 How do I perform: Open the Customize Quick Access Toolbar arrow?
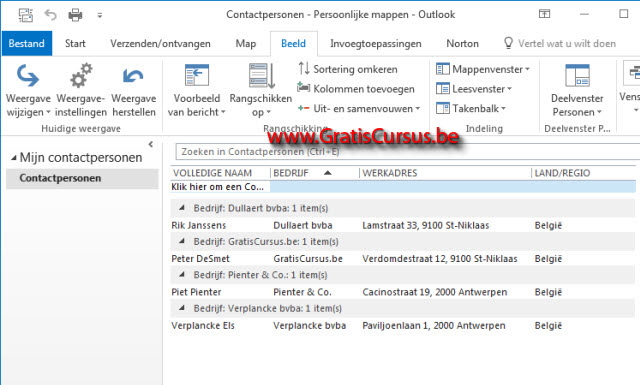[x=100, y=16]
